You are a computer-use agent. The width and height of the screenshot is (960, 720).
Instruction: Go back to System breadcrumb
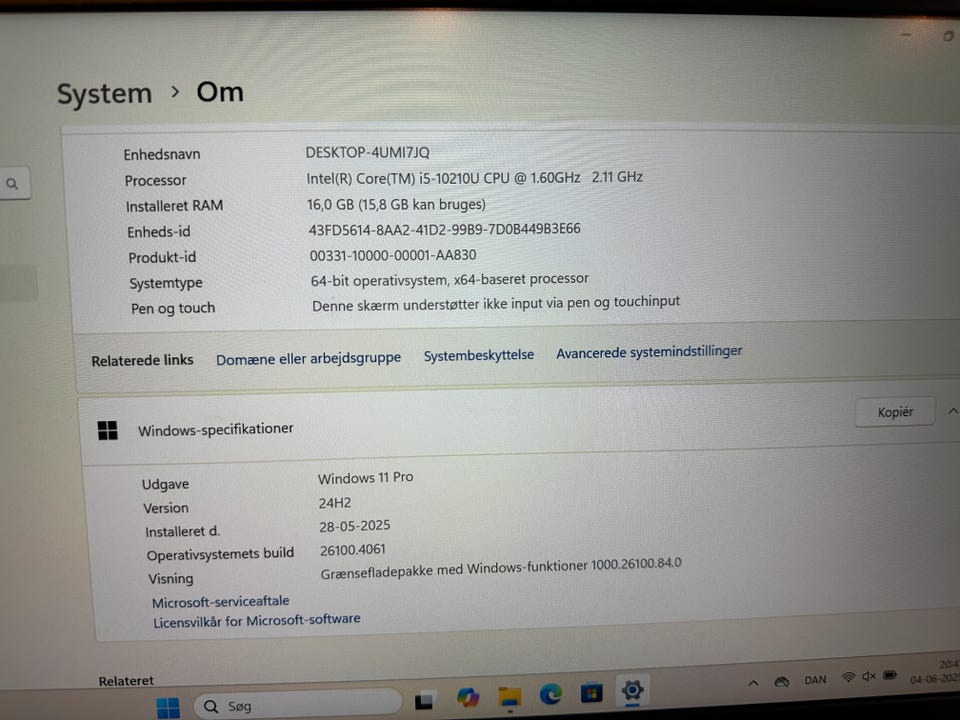(x=105, y=94)
